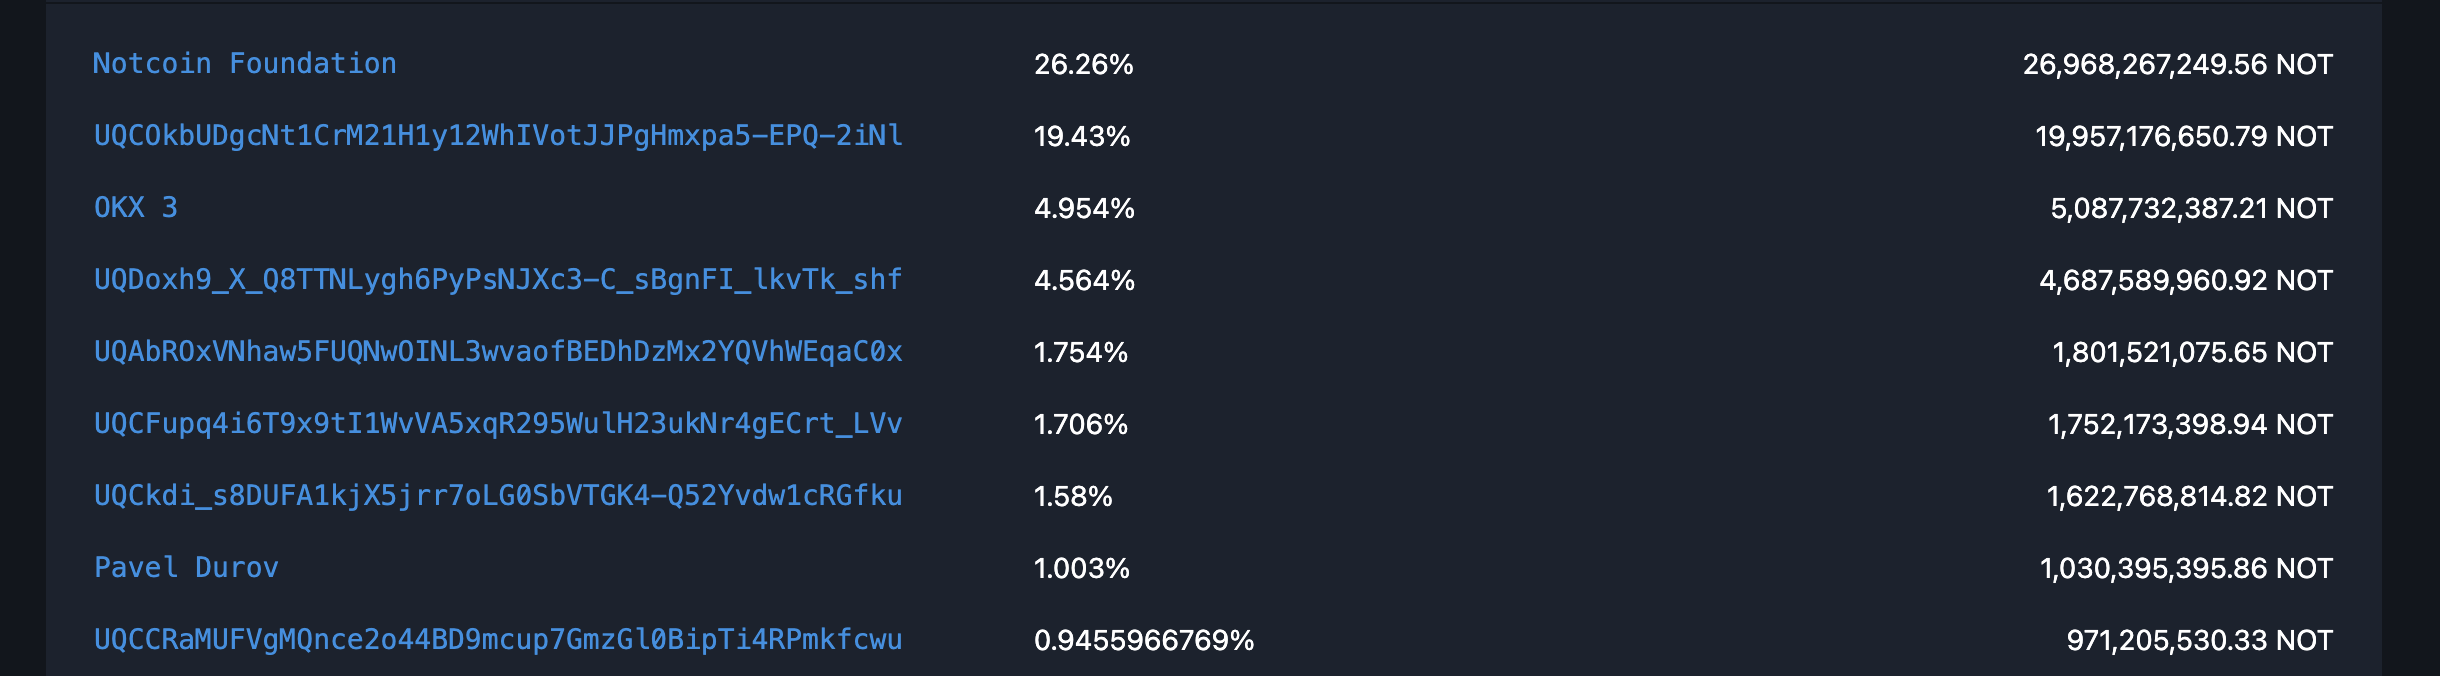Viewport: 2440px width, 676px height.
Task: Open the Pavel Durov wallet page
Action: tap(186, 567)
